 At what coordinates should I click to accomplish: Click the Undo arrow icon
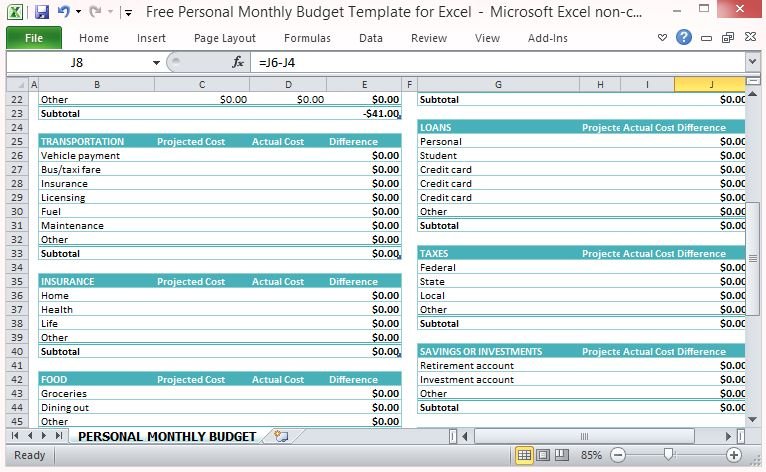[64, 11]
